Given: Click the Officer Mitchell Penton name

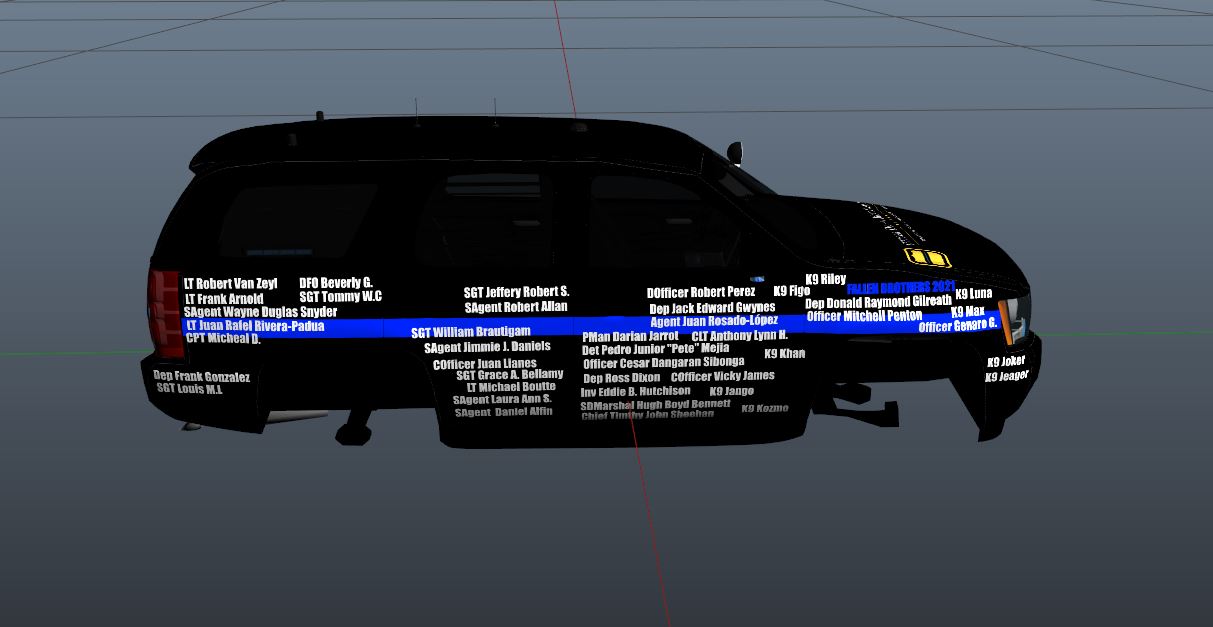Looking at the screenshot, I should [864, 316].
